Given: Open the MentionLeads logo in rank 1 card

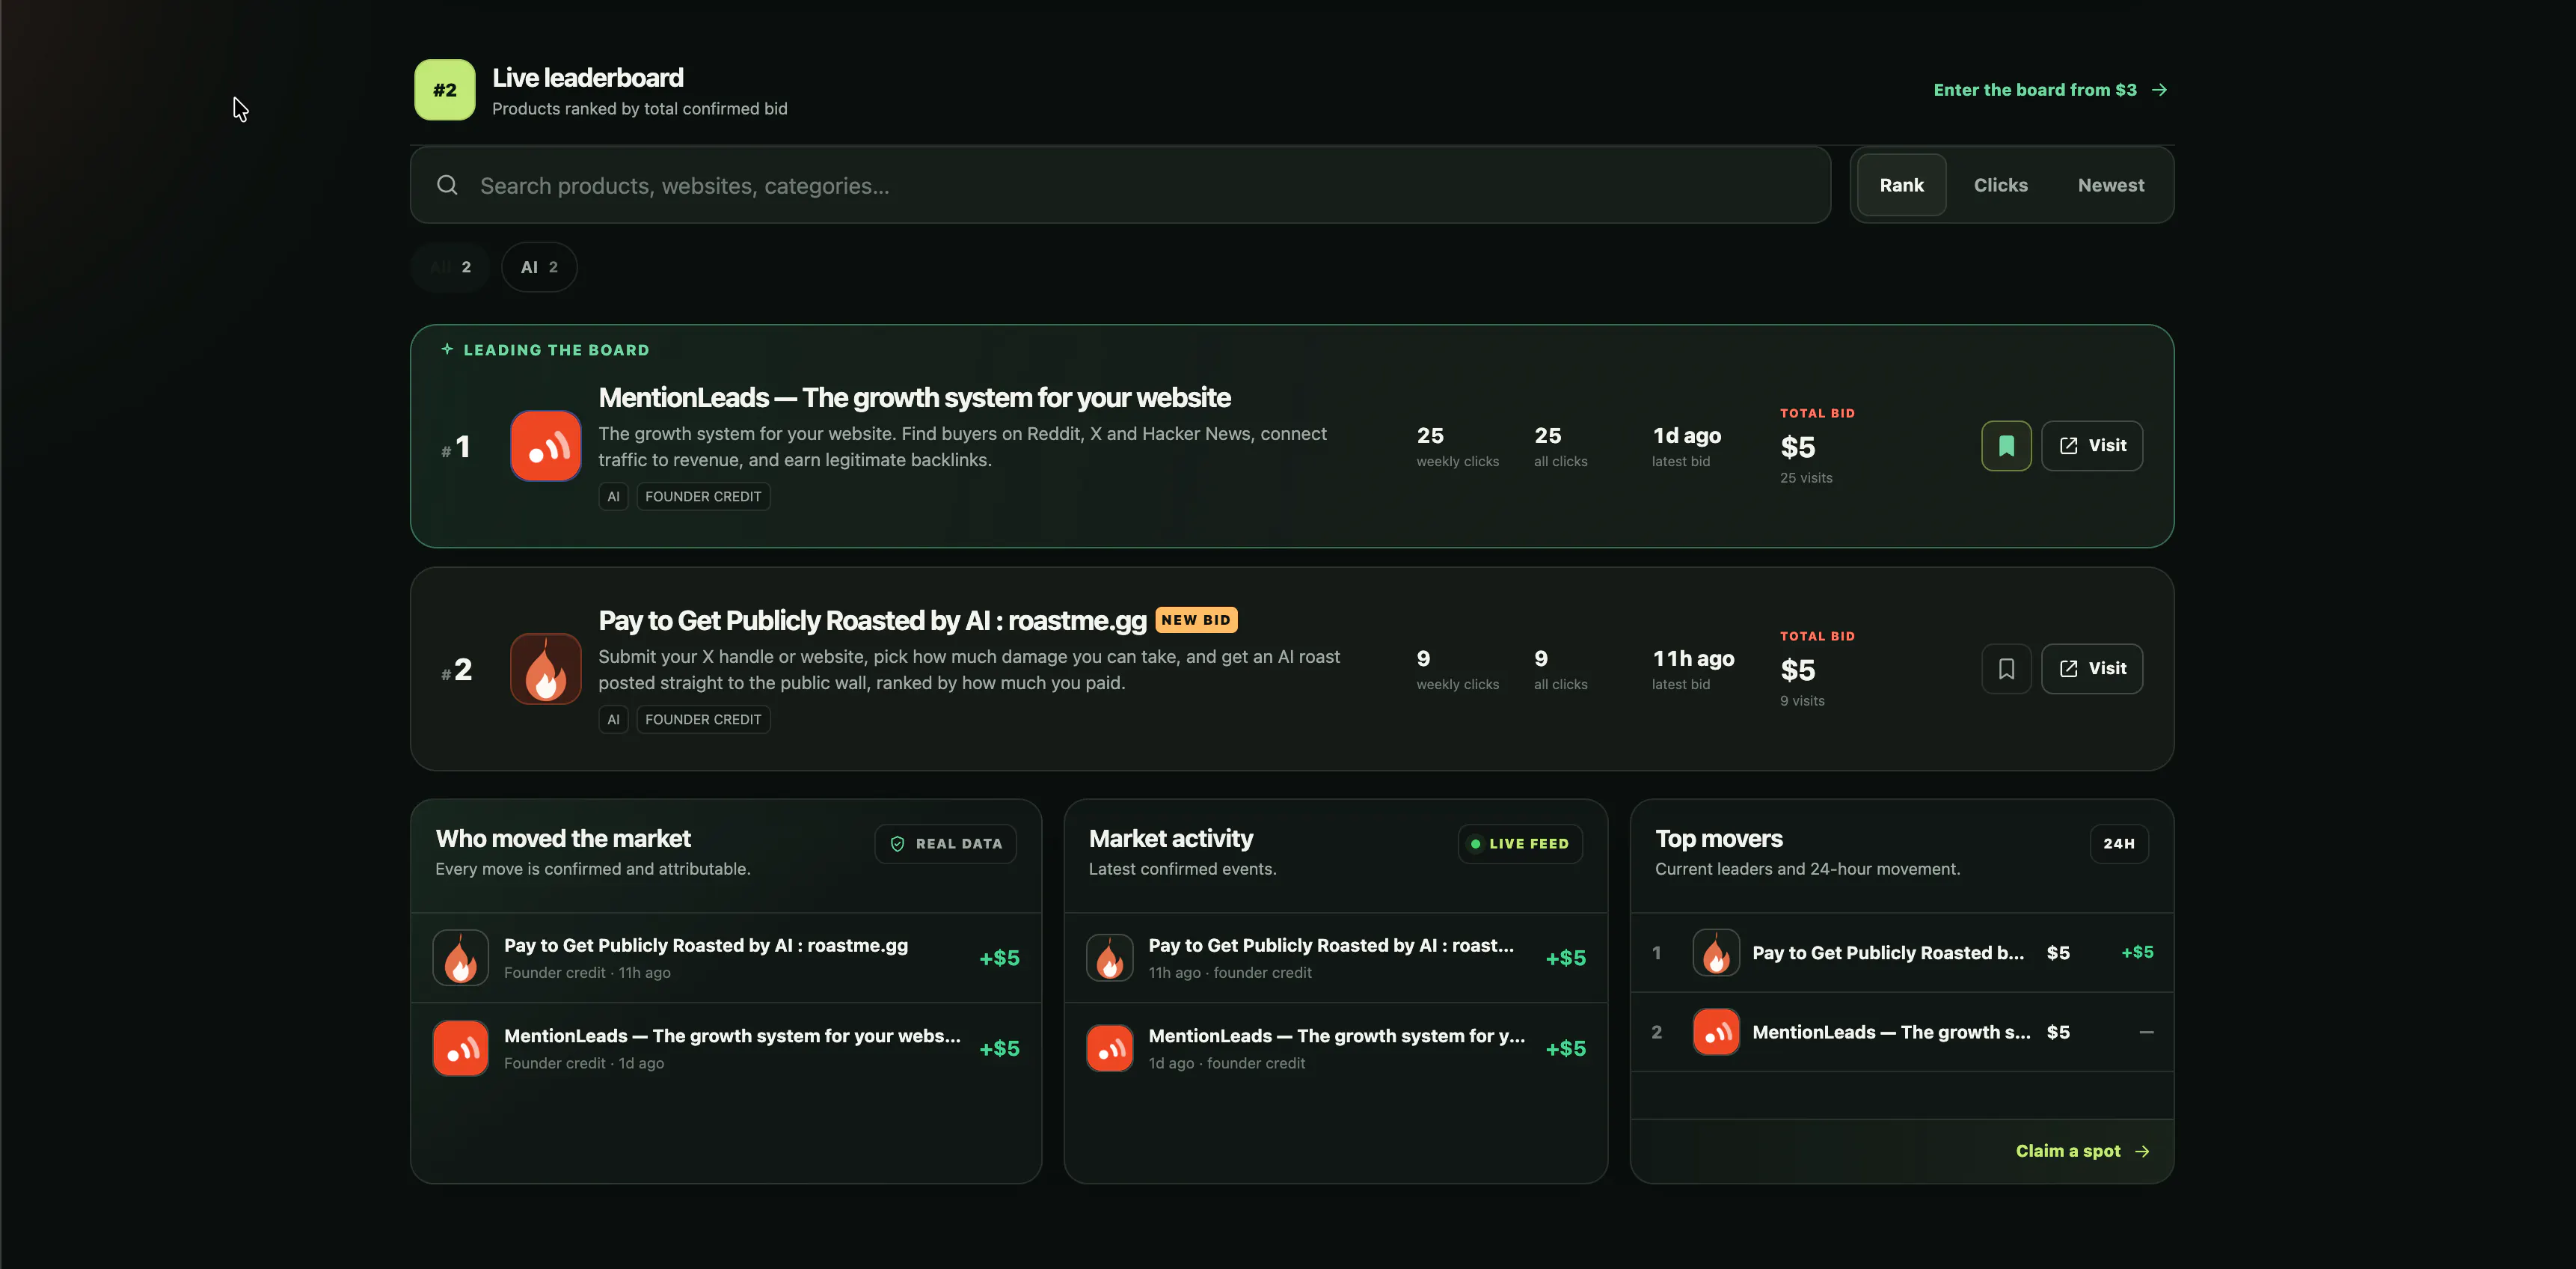Looking at the screenshot, I should click(x=545, y=446).
